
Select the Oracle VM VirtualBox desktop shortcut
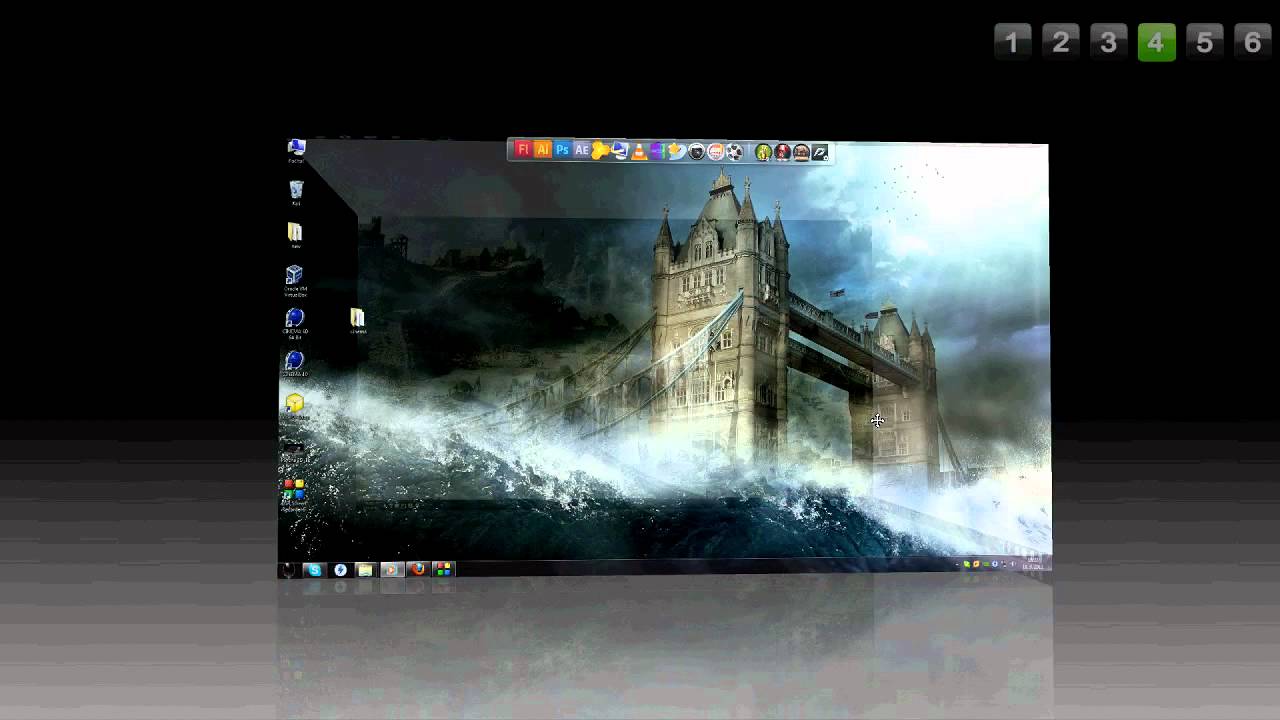click(x=294, y=281)
